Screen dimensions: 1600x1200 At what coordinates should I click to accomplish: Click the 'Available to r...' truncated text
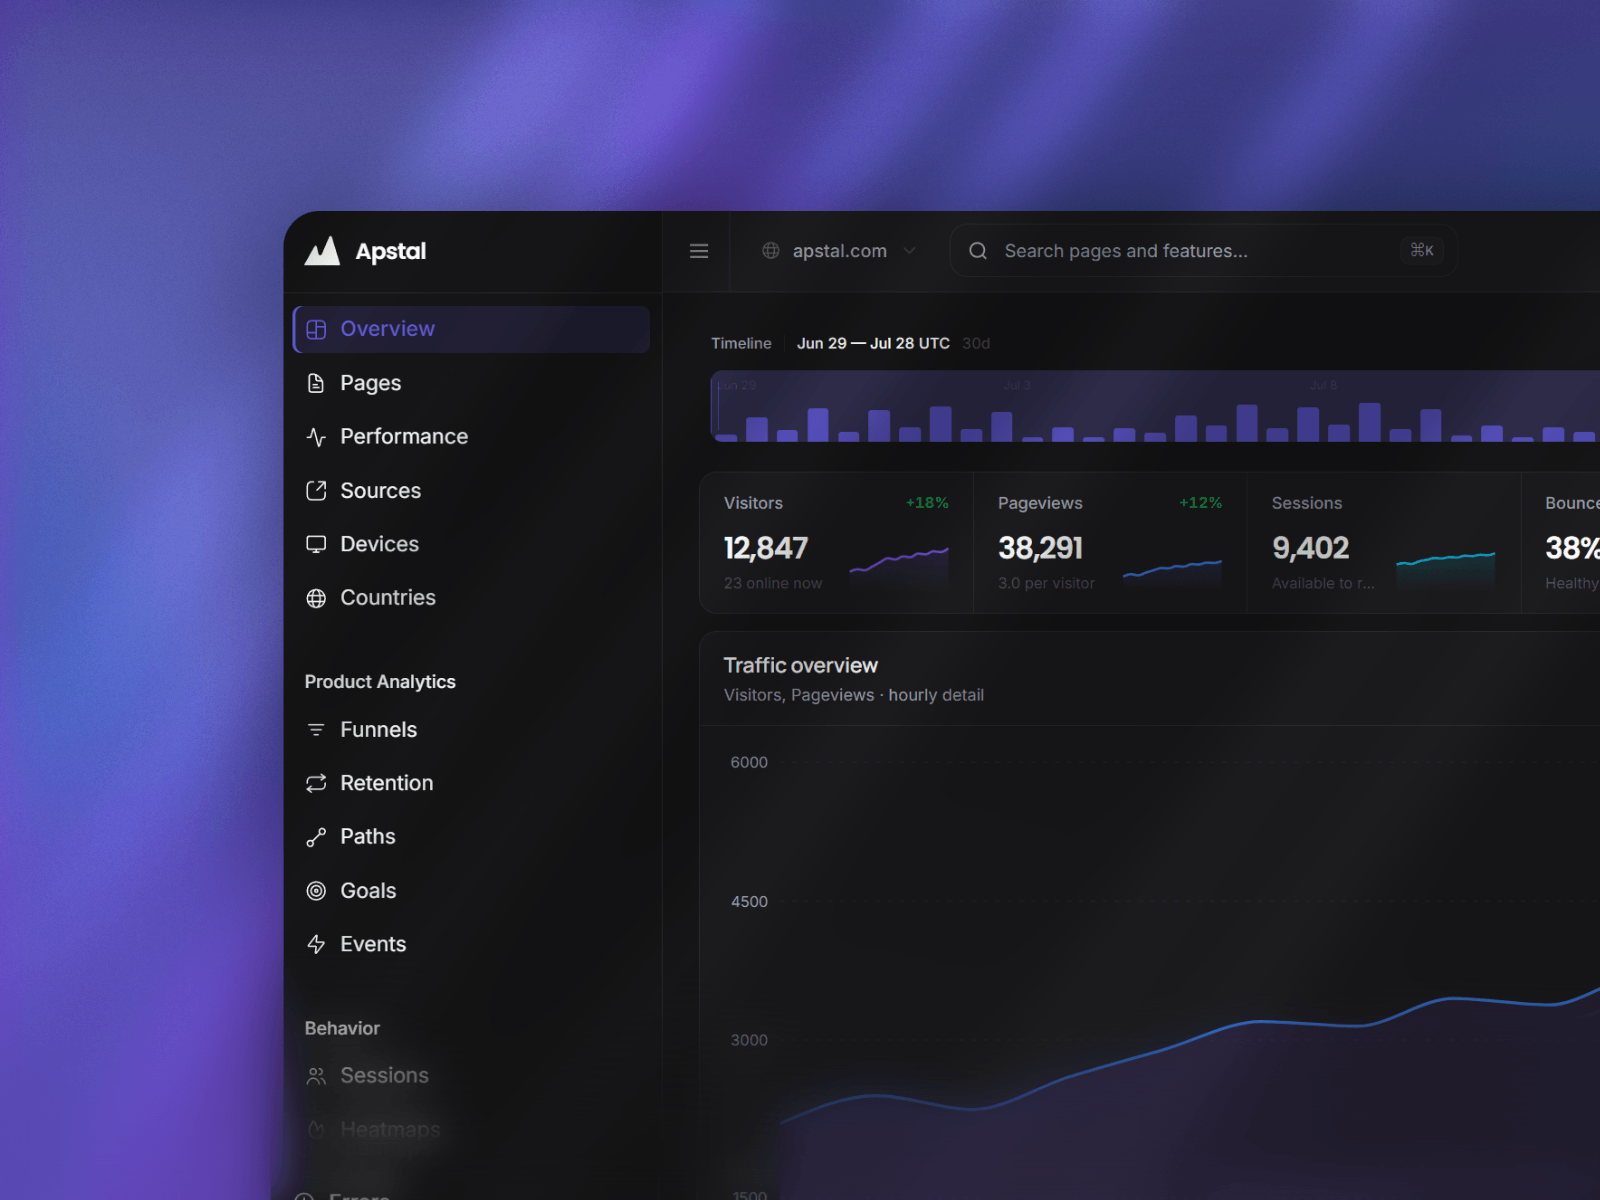[x=1323, y=583]
